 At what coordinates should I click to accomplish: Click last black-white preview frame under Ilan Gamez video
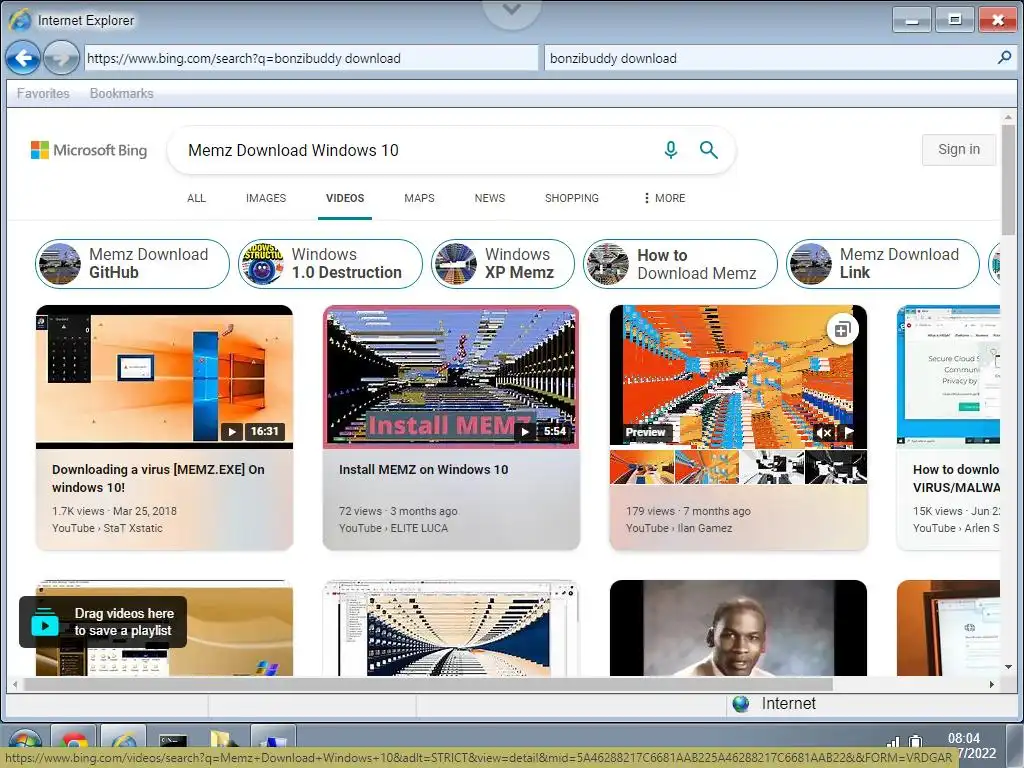coord(835,466)
